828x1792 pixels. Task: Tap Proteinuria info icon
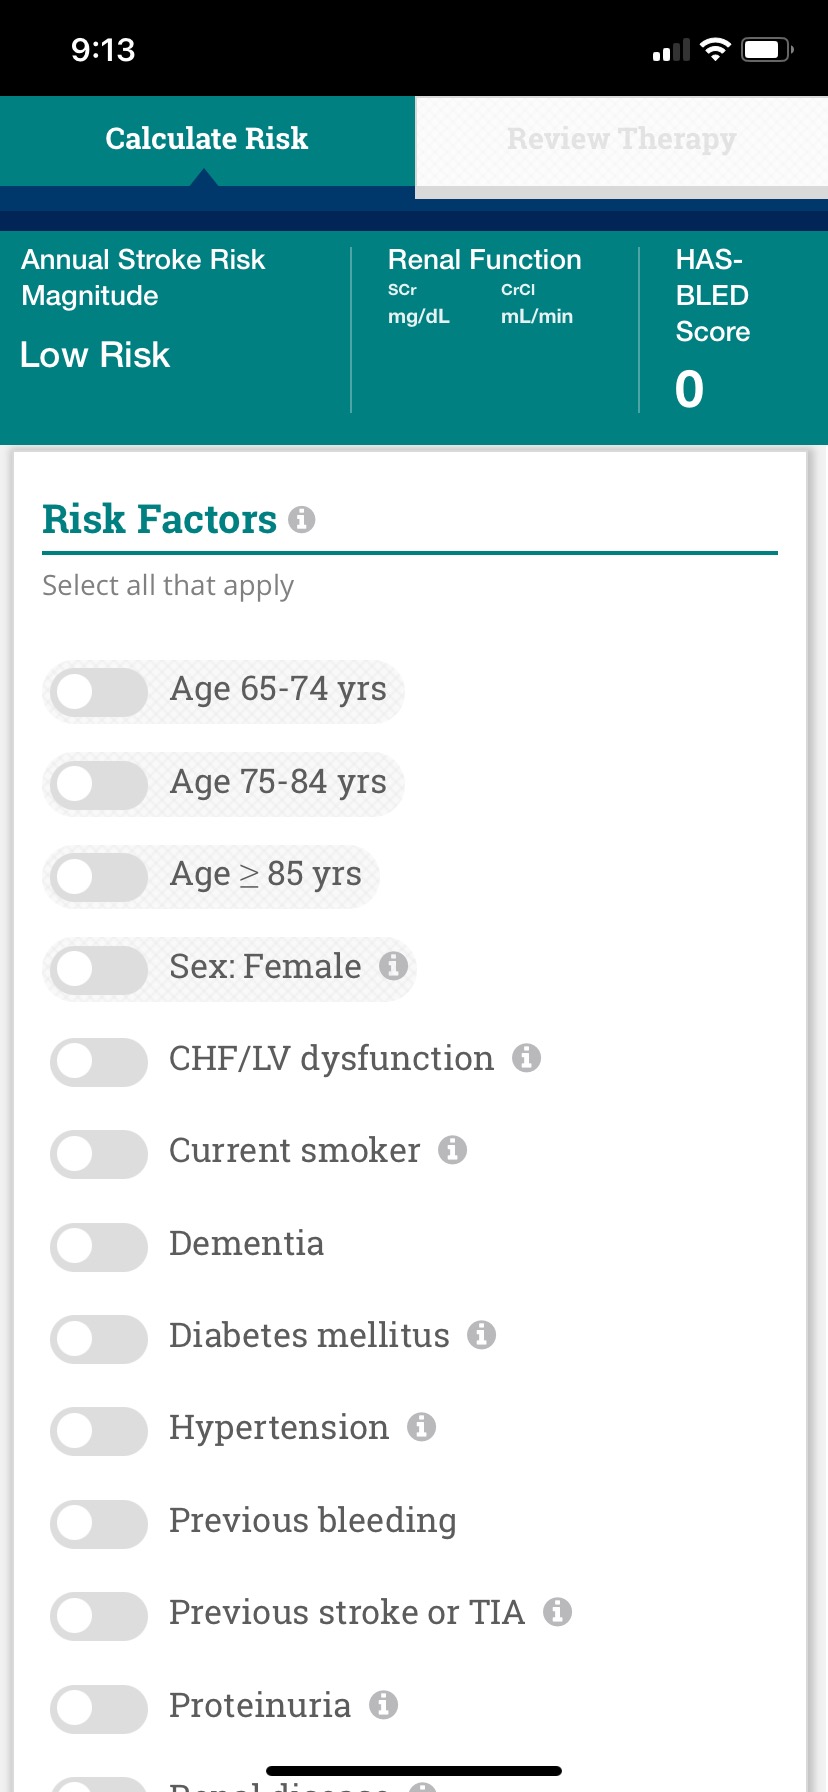coord(384,1704)
